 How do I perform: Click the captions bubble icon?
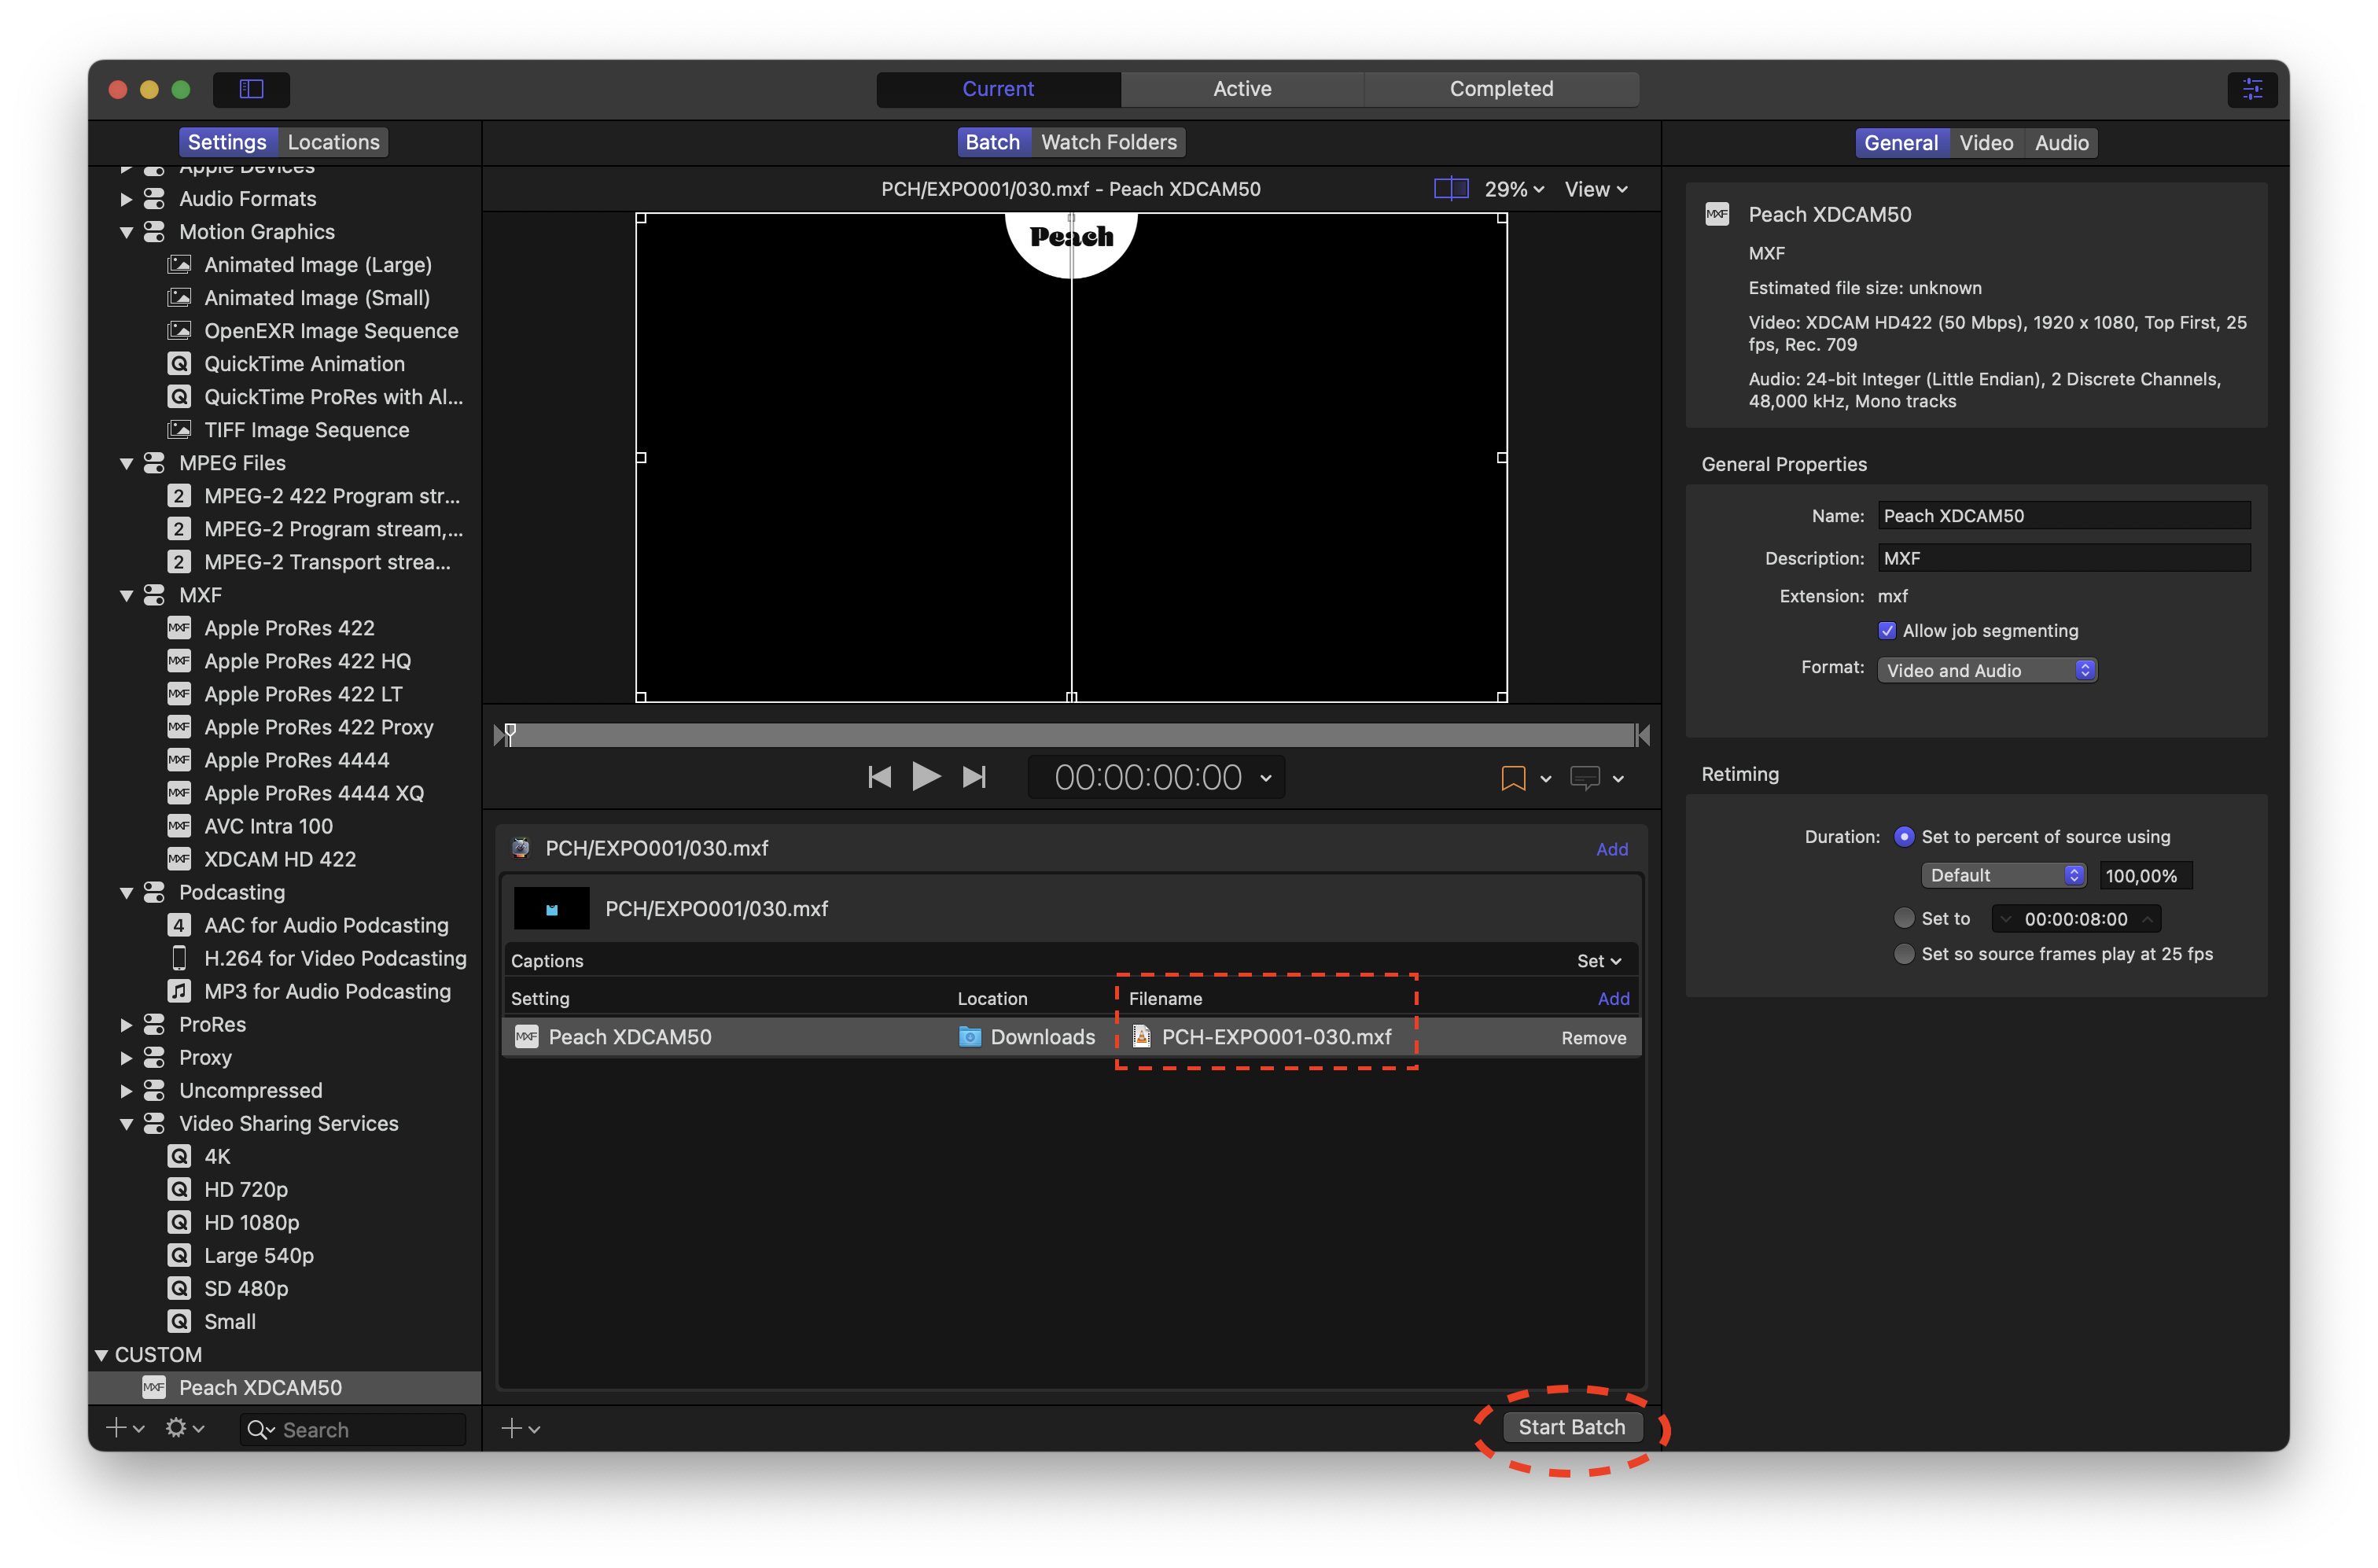click(x=1585, y=778)
